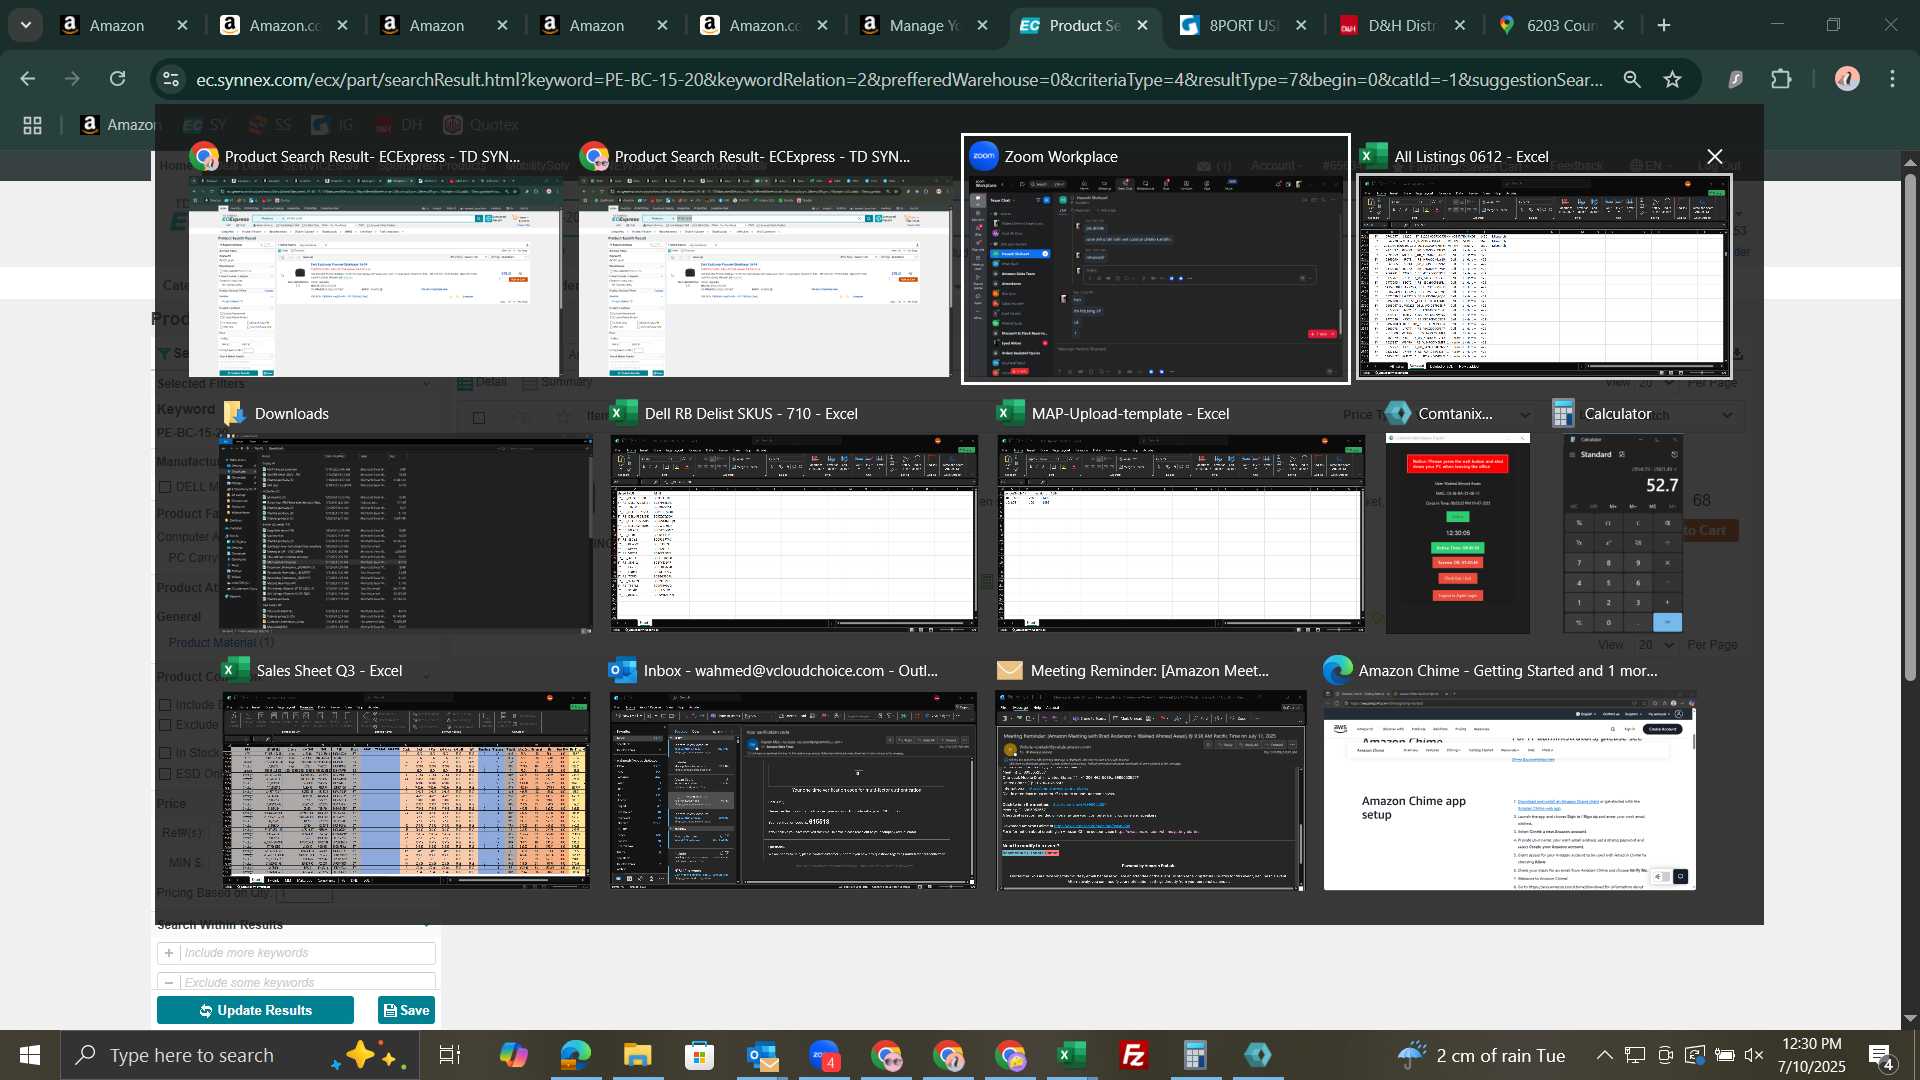
Task: Open File Explorer from taskbar
Action: [x=637, y=1055]
